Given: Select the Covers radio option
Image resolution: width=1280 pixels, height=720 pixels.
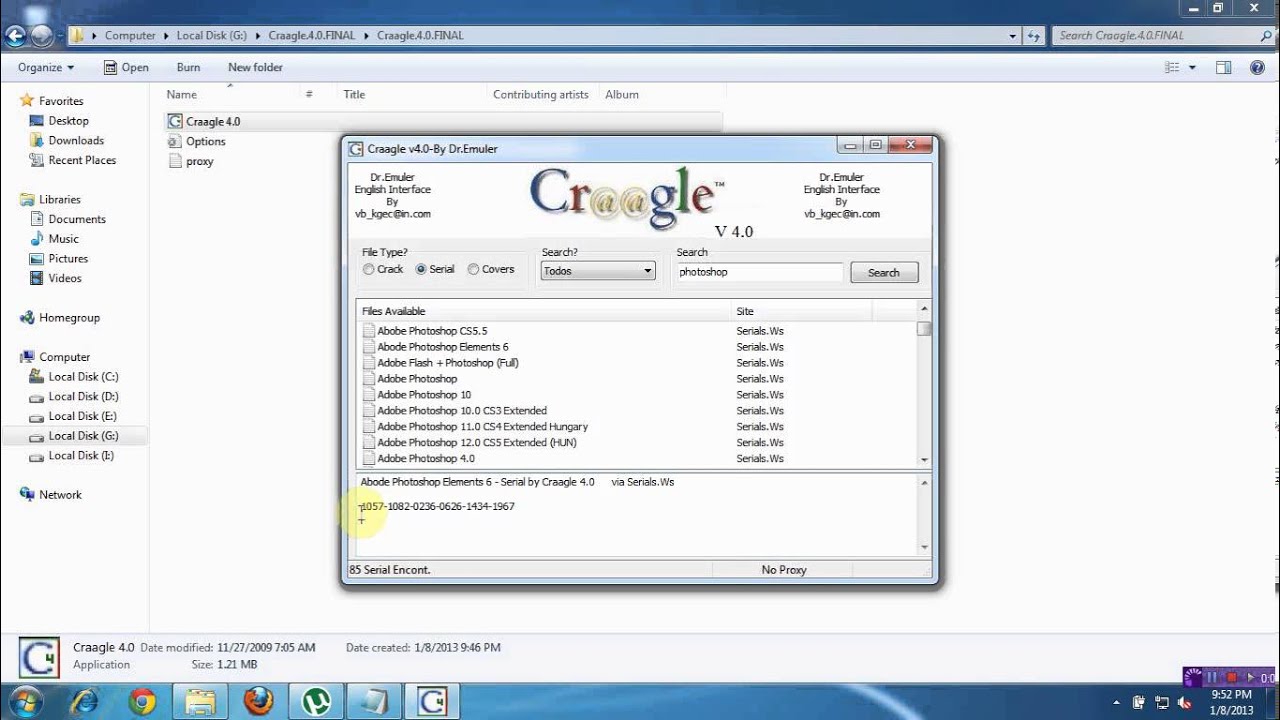Looking at the screenshot, I should pos(474,269).
